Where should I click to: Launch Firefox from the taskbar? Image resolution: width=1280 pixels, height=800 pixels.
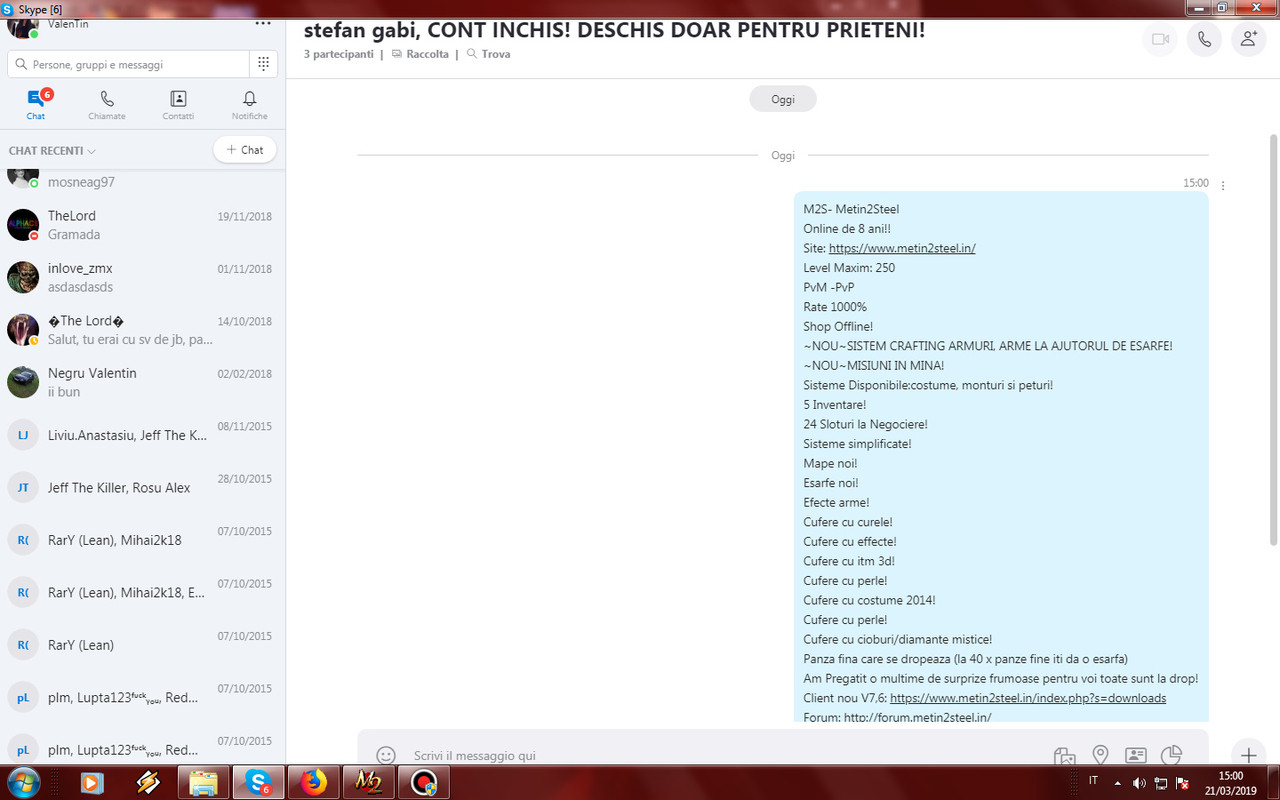pos(313,783)
